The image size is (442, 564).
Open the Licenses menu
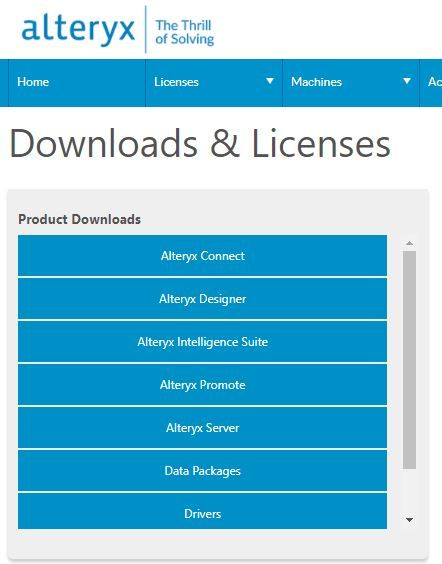pos(214,82)
